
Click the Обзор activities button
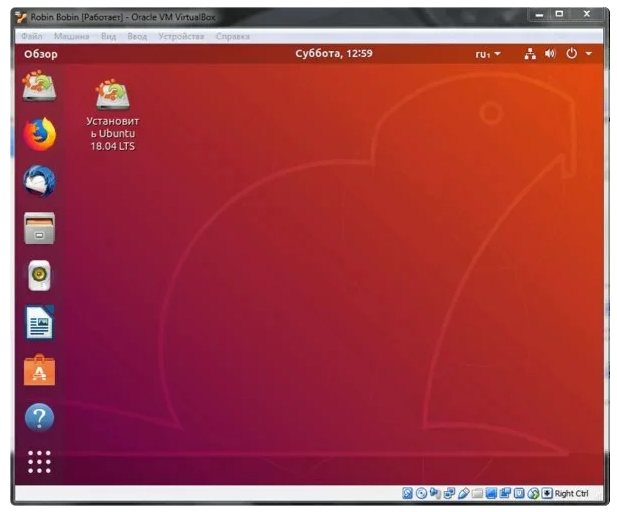41,54
